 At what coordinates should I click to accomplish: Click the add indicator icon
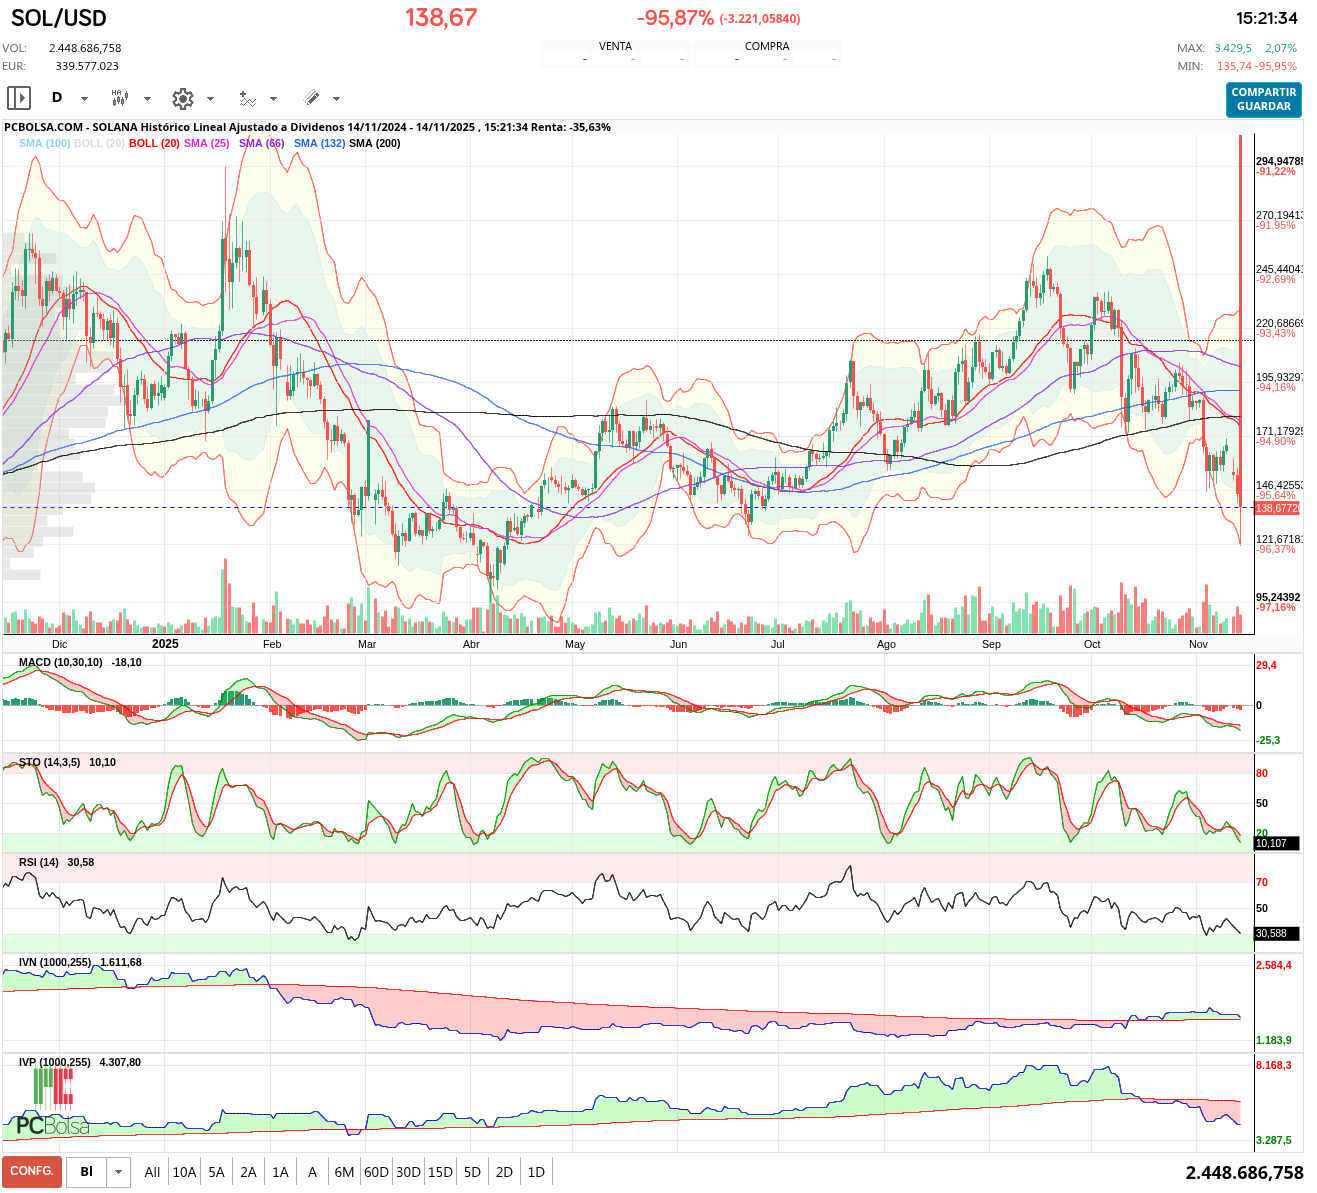246,98
